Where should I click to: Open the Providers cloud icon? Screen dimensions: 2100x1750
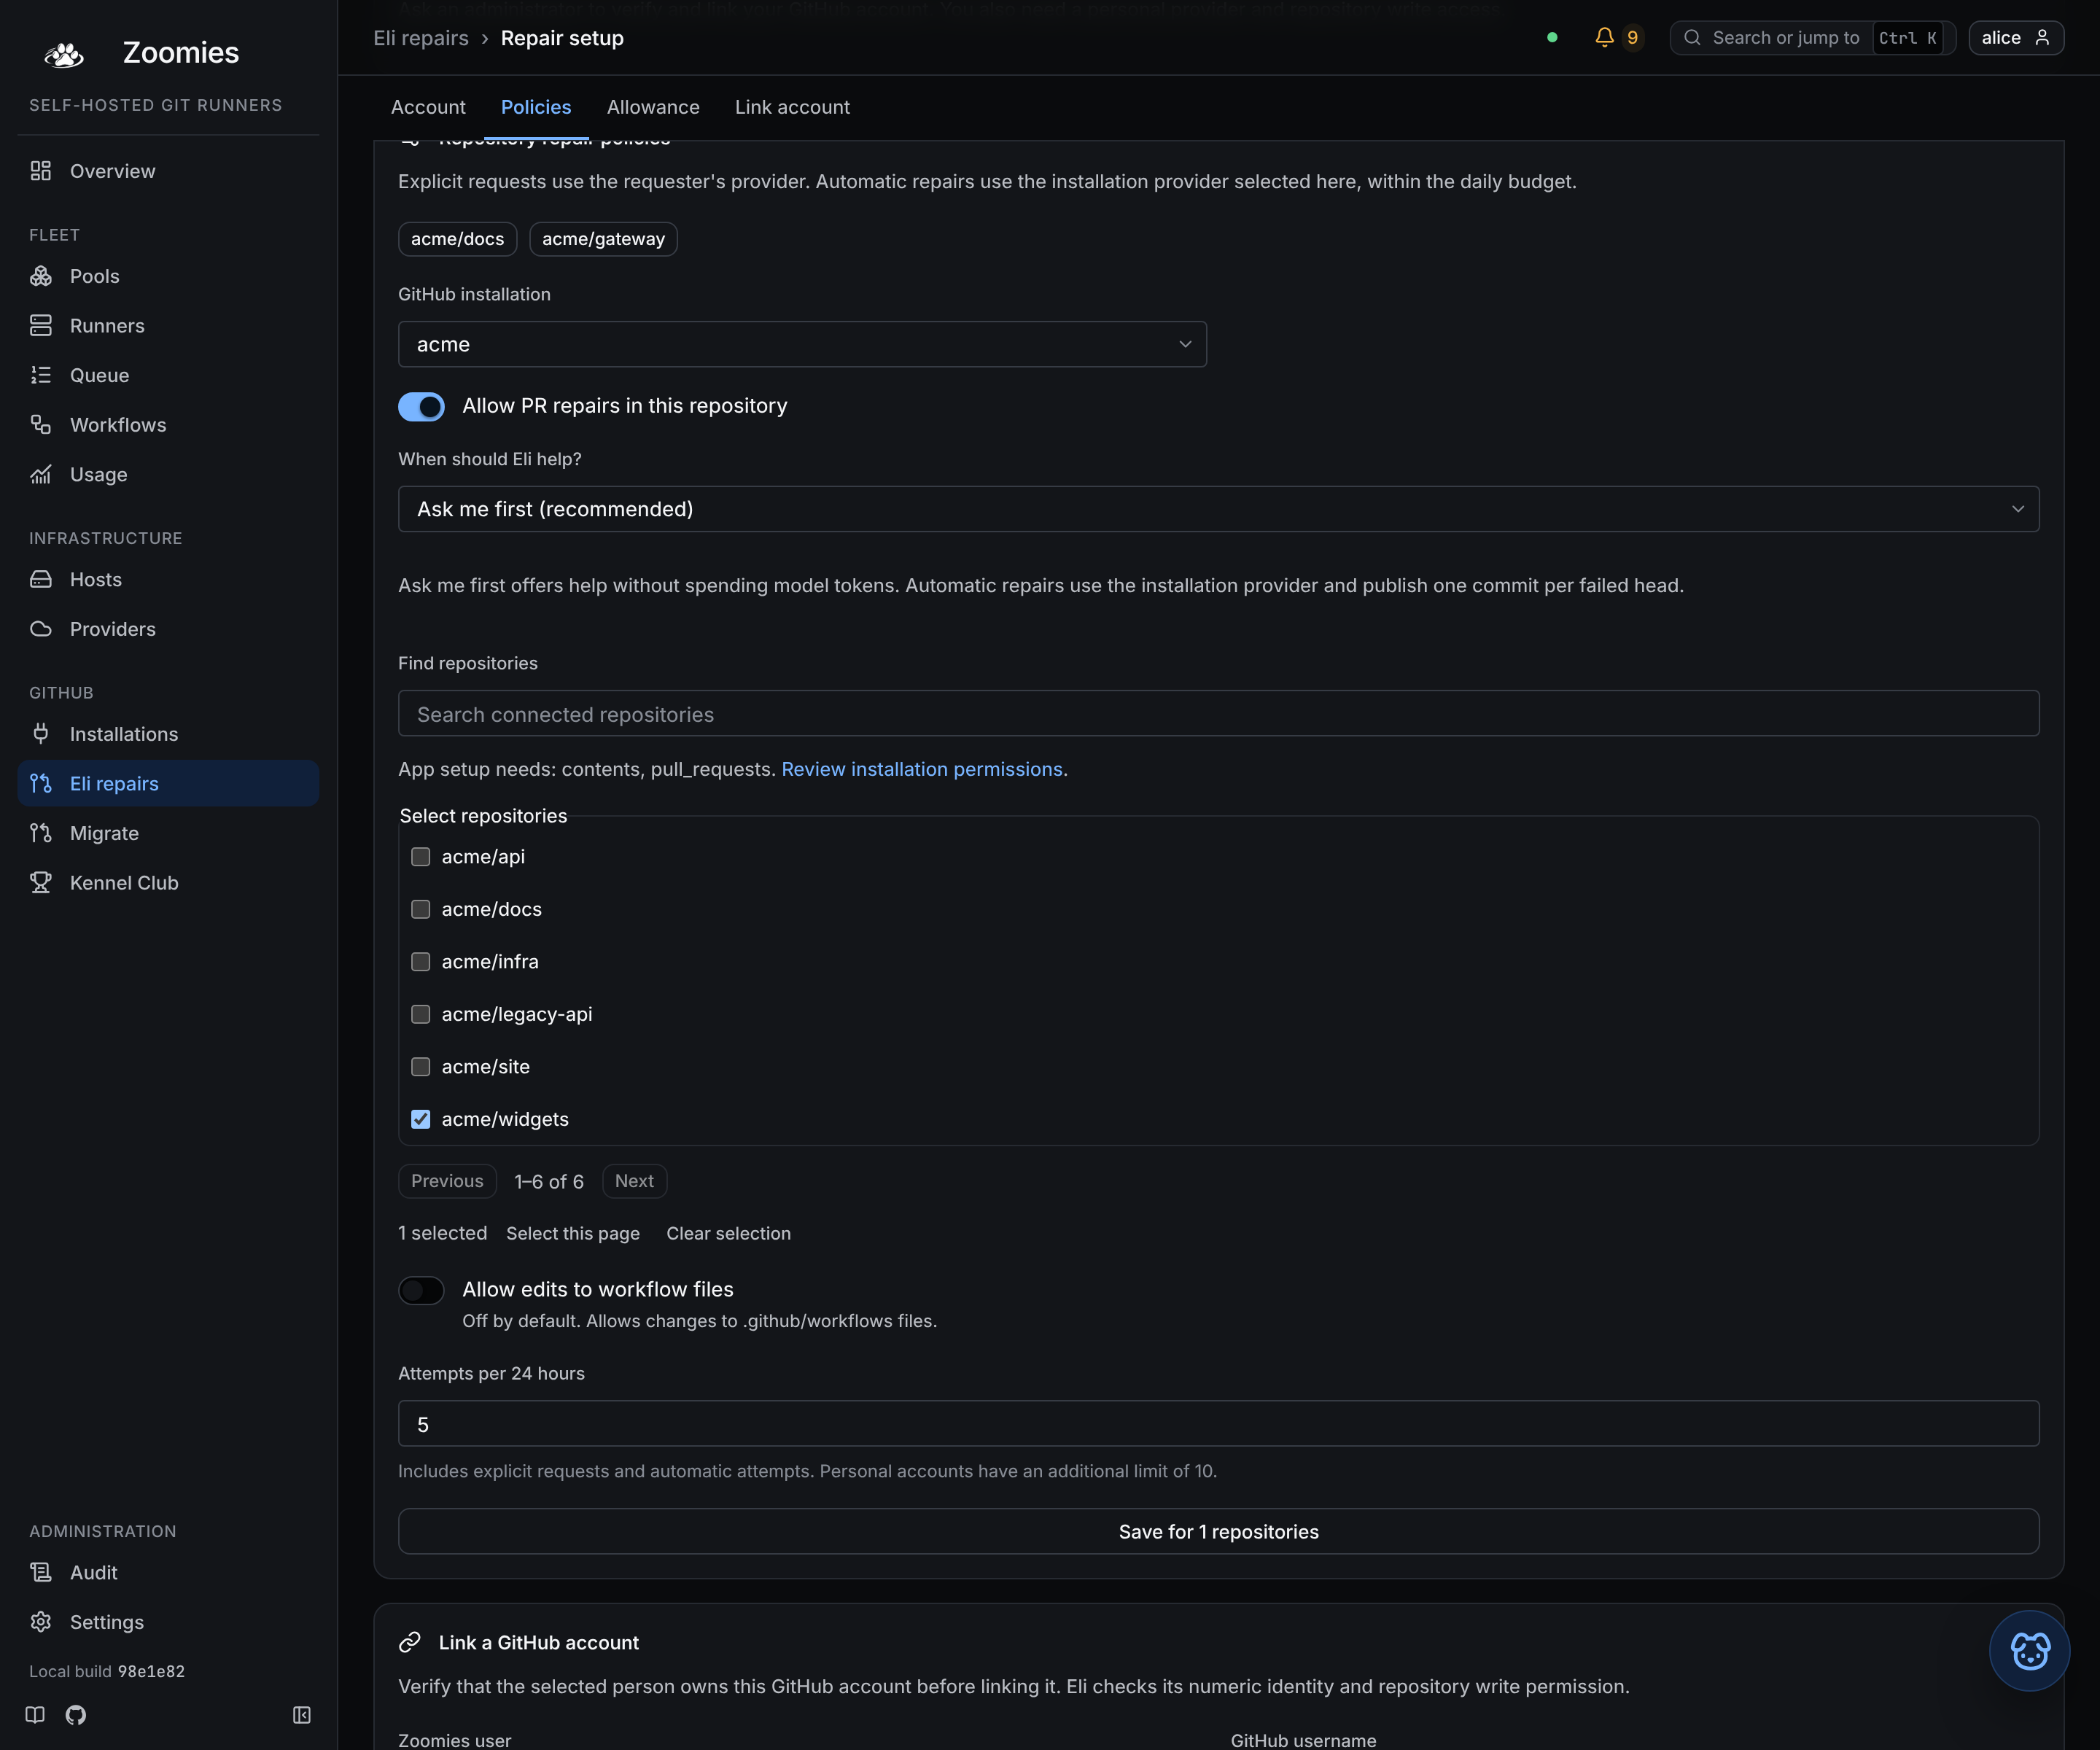pos(41,629)
